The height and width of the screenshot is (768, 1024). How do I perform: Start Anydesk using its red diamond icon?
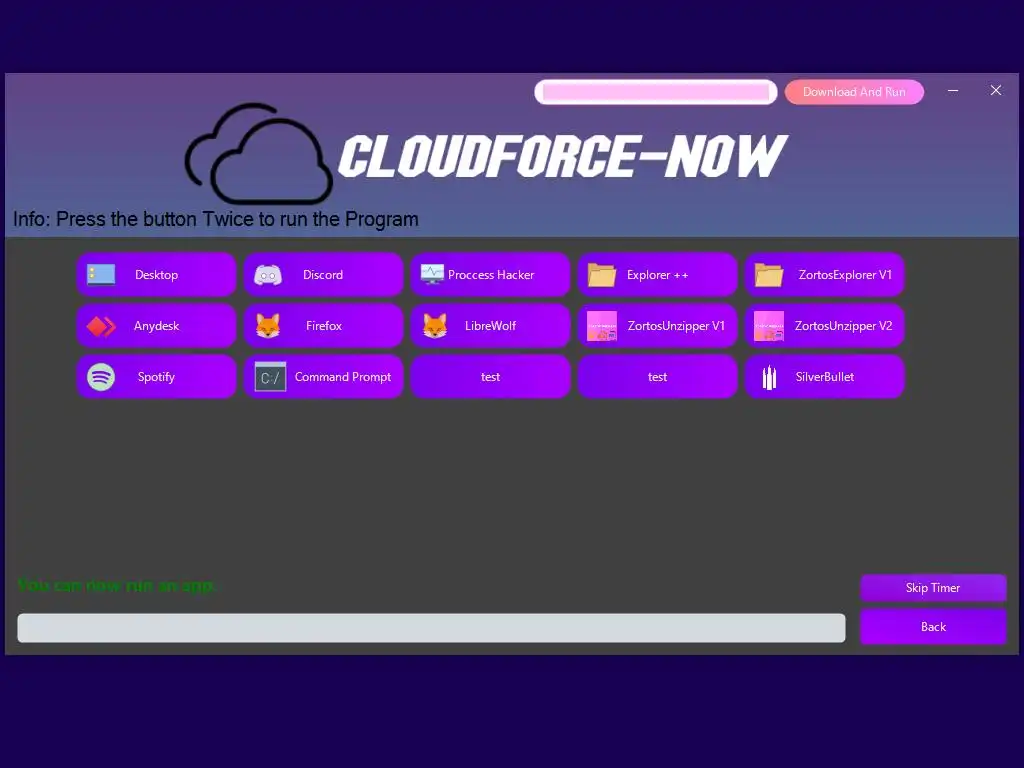click(x=101, y=326)
